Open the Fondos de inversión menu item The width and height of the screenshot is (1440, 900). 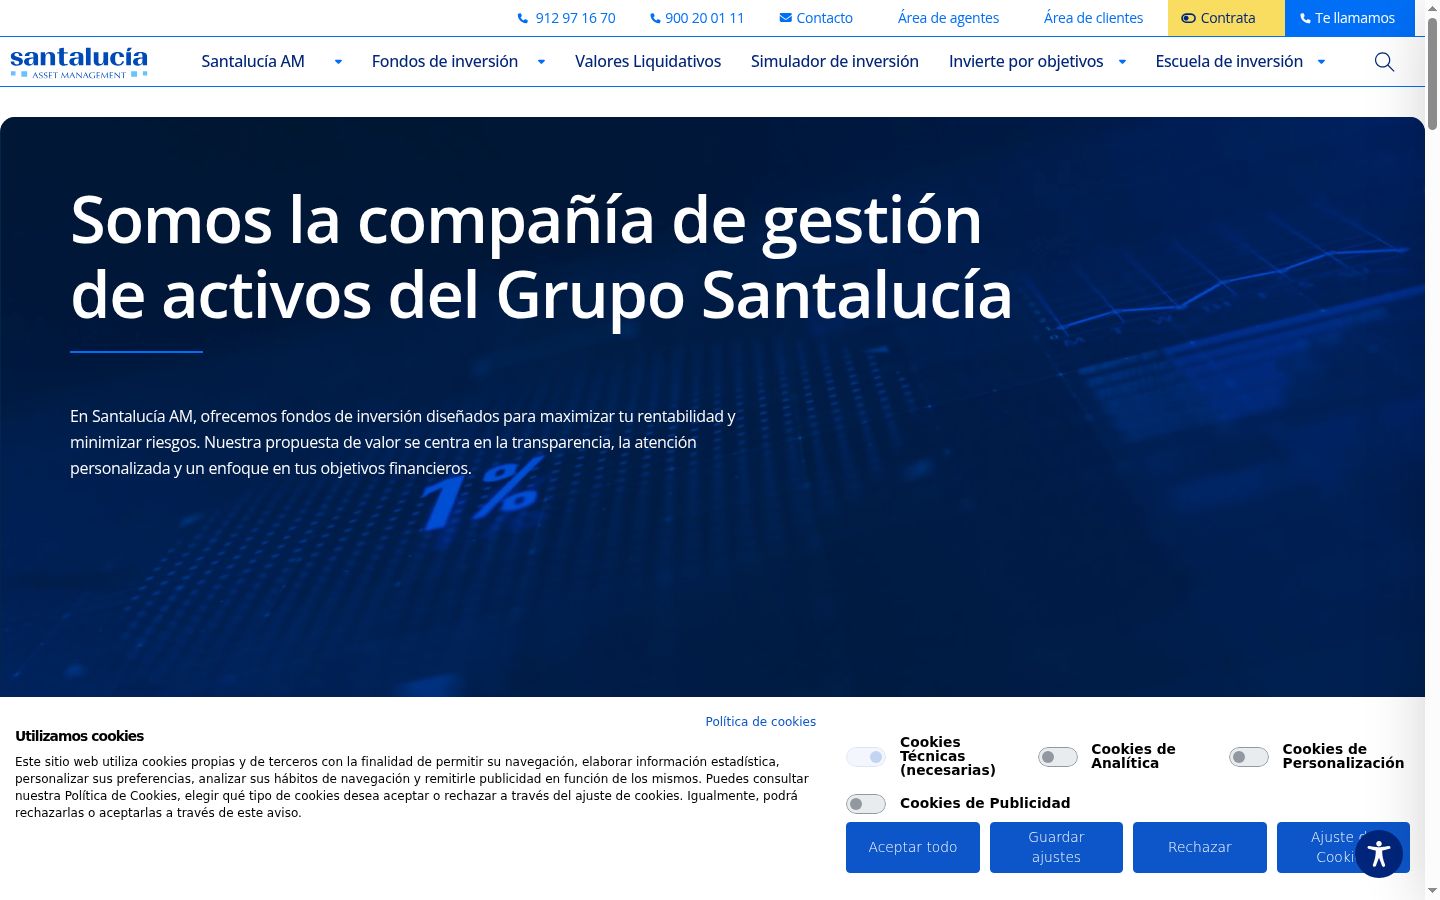coord(445,62)
